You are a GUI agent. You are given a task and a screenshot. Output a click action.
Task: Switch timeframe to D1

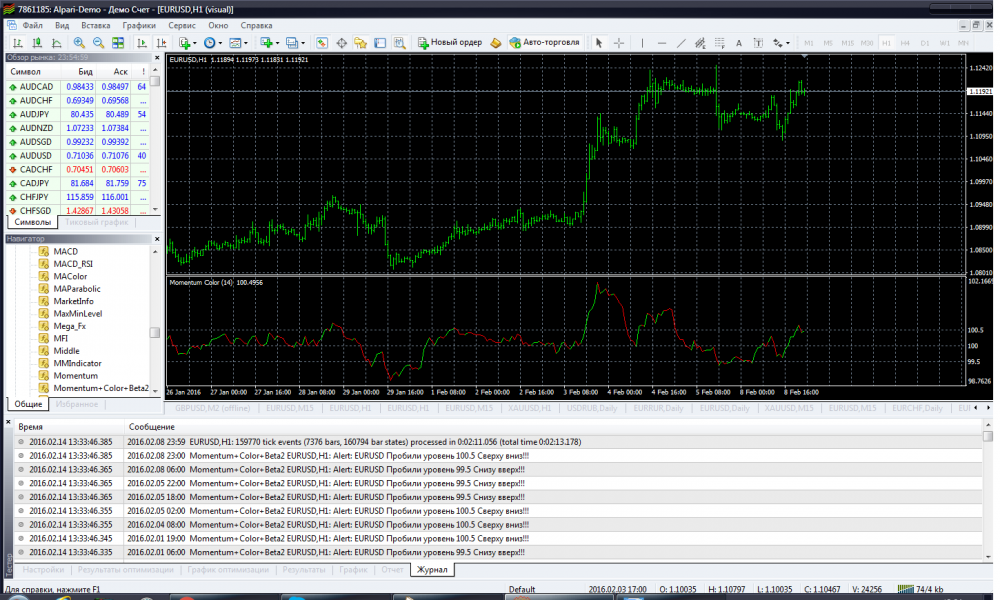tap(925, 43)
